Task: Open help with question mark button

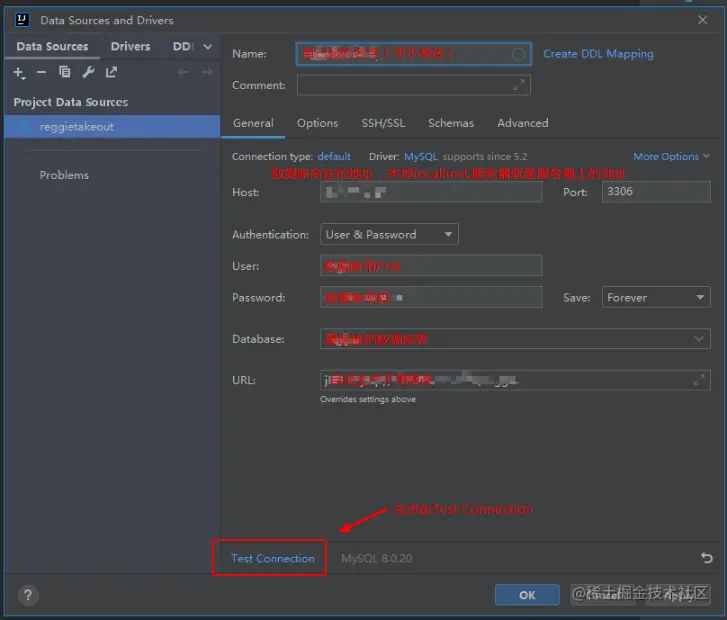Action: (x=28, y=595)
